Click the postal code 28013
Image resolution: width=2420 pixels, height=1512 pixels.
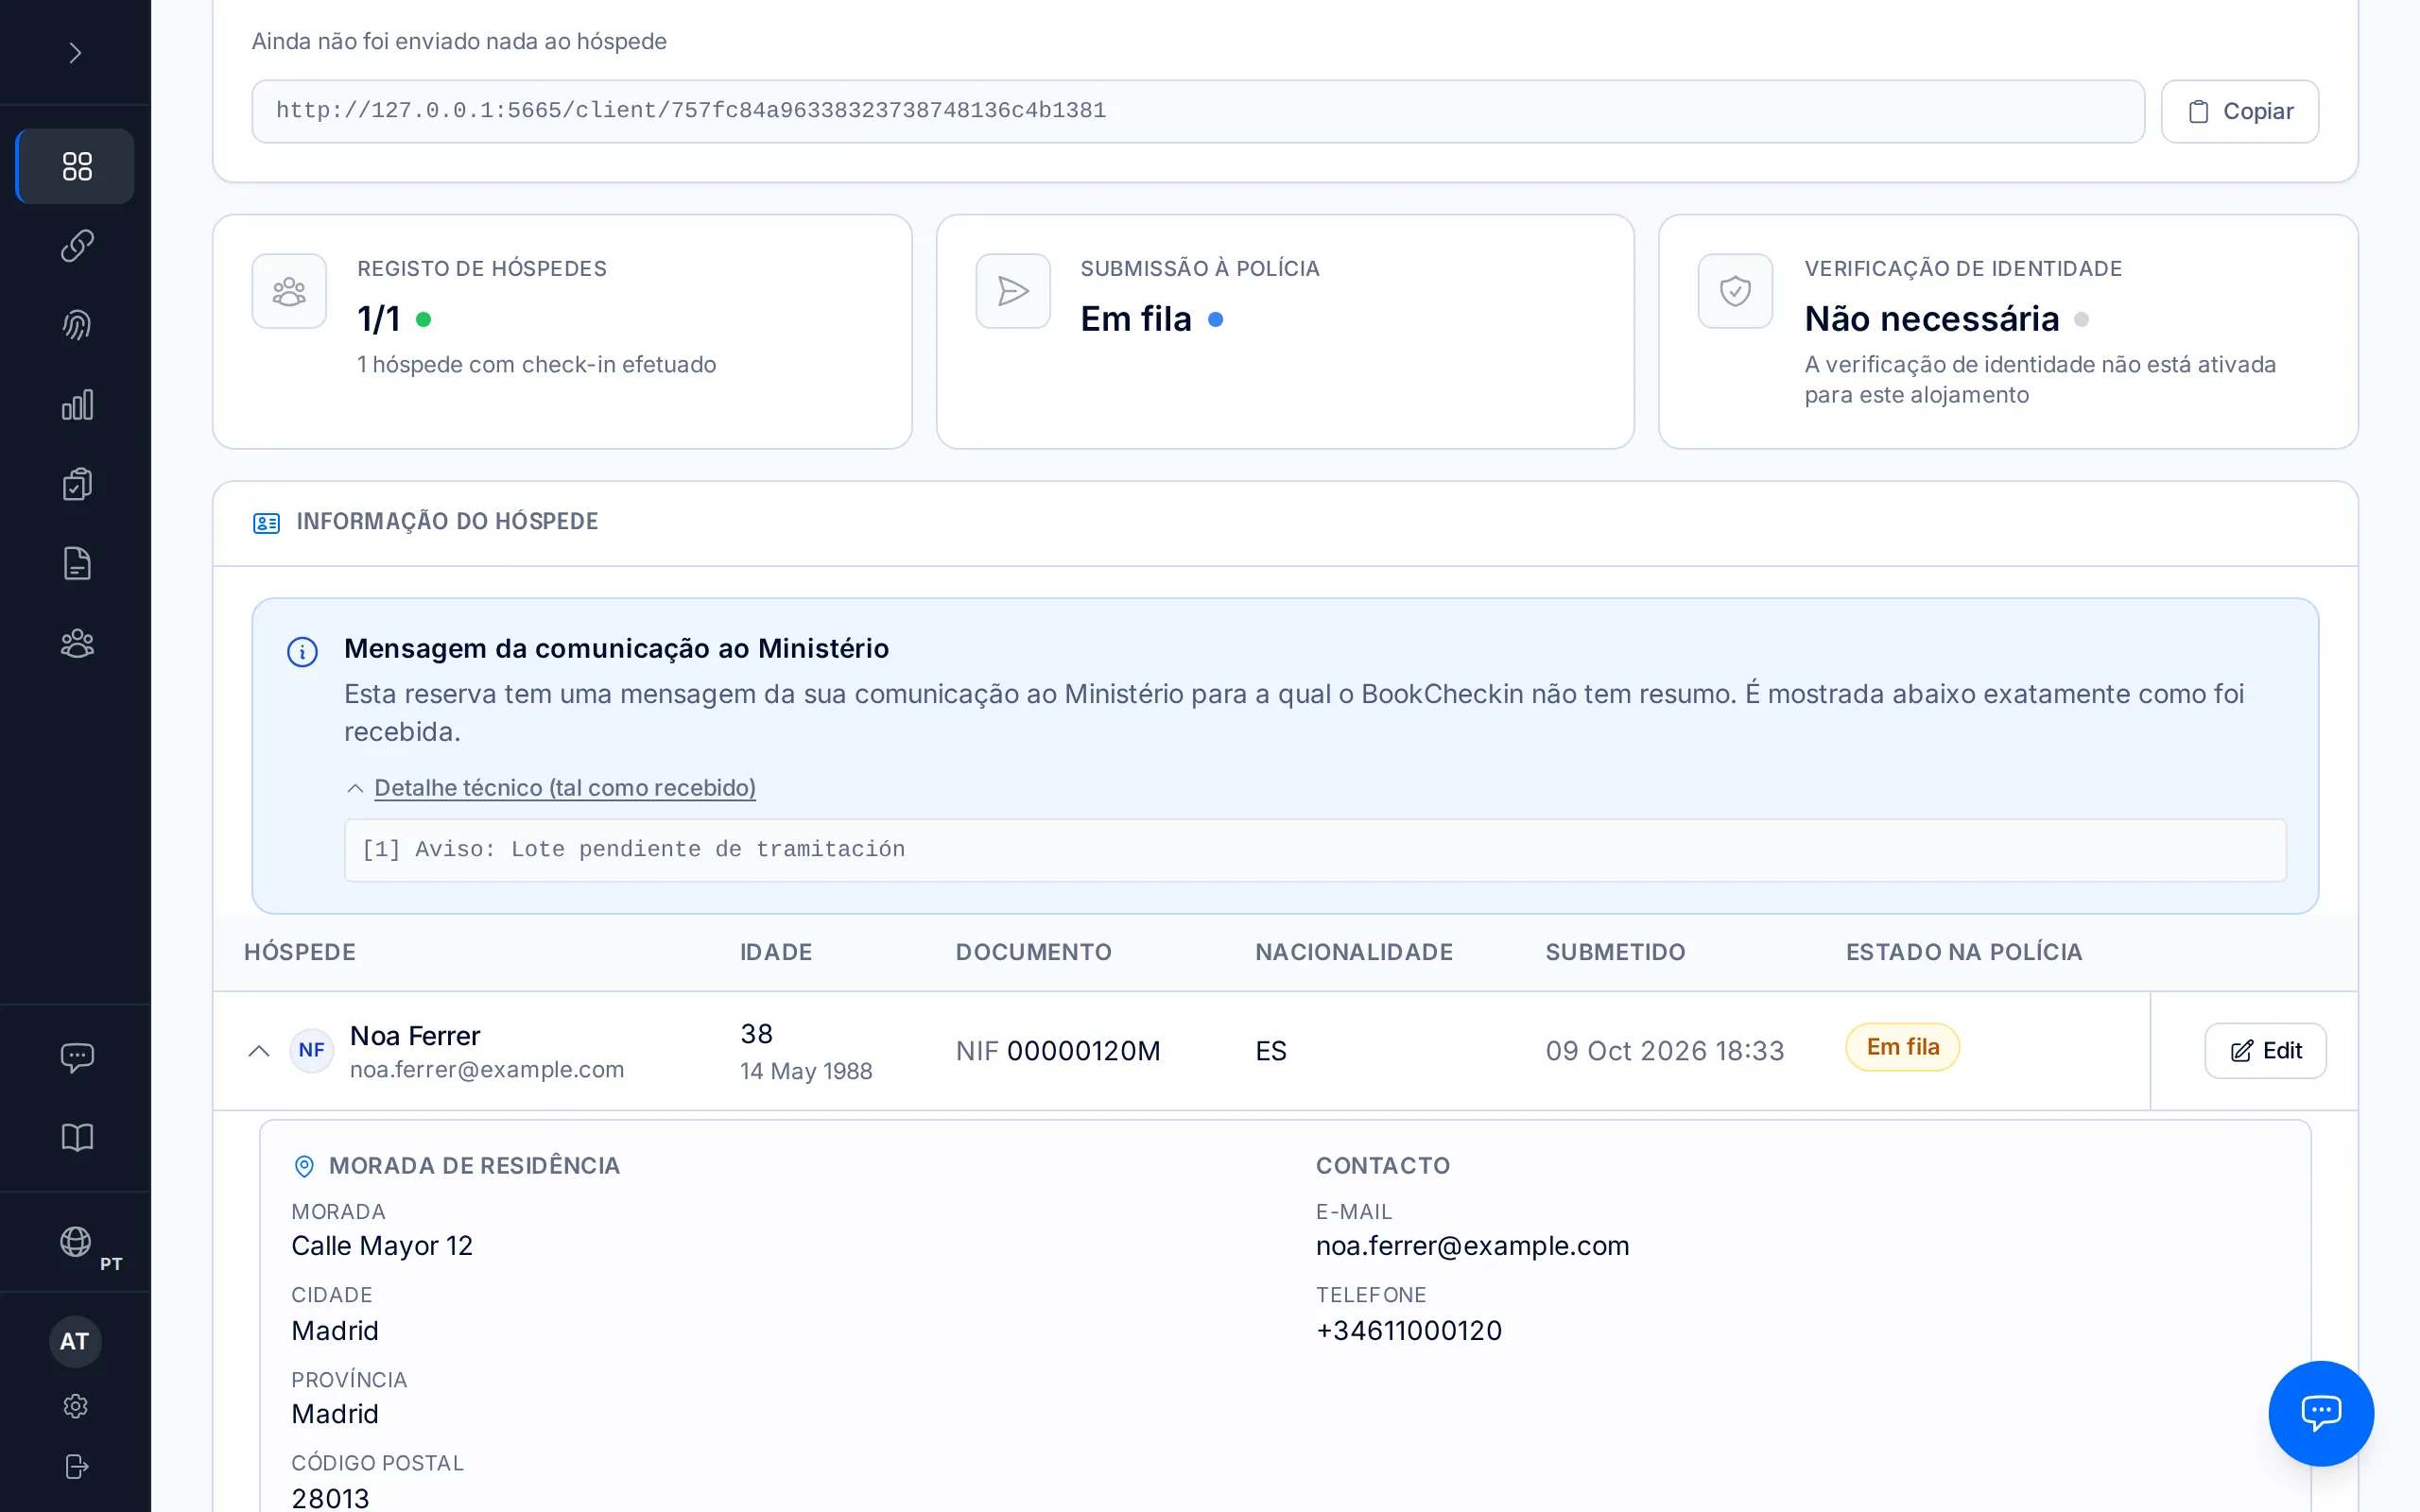pos(330,1498)
